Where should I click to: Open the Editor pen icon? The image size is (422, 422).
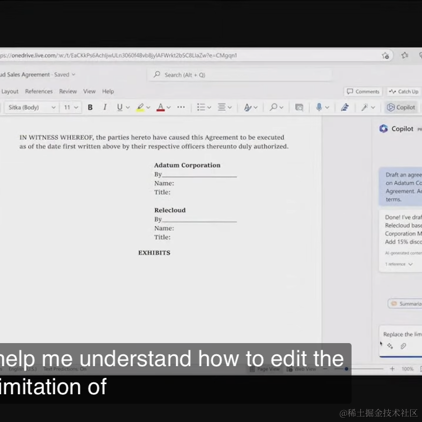[x=345, y=107]
